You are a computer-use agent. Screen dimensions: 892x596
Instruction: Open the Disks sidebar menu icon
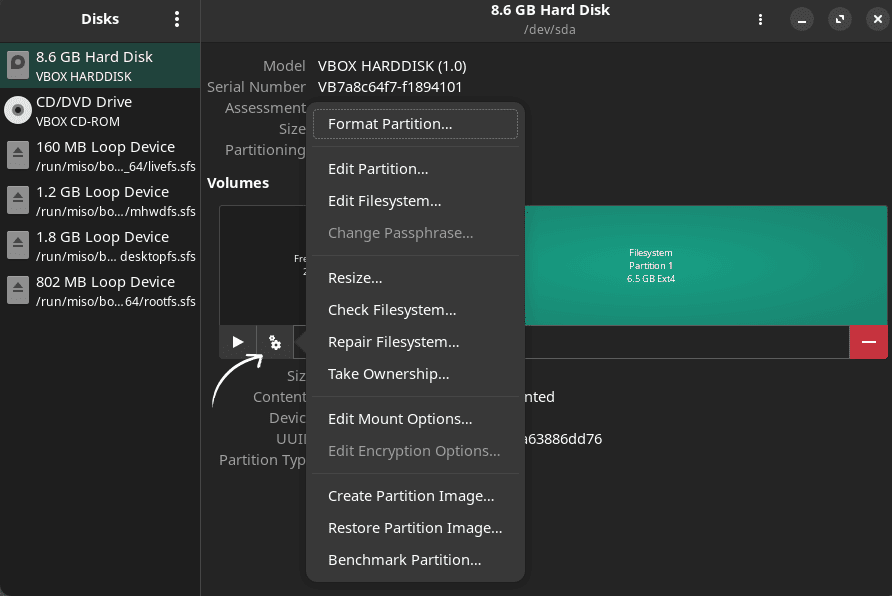178,19
